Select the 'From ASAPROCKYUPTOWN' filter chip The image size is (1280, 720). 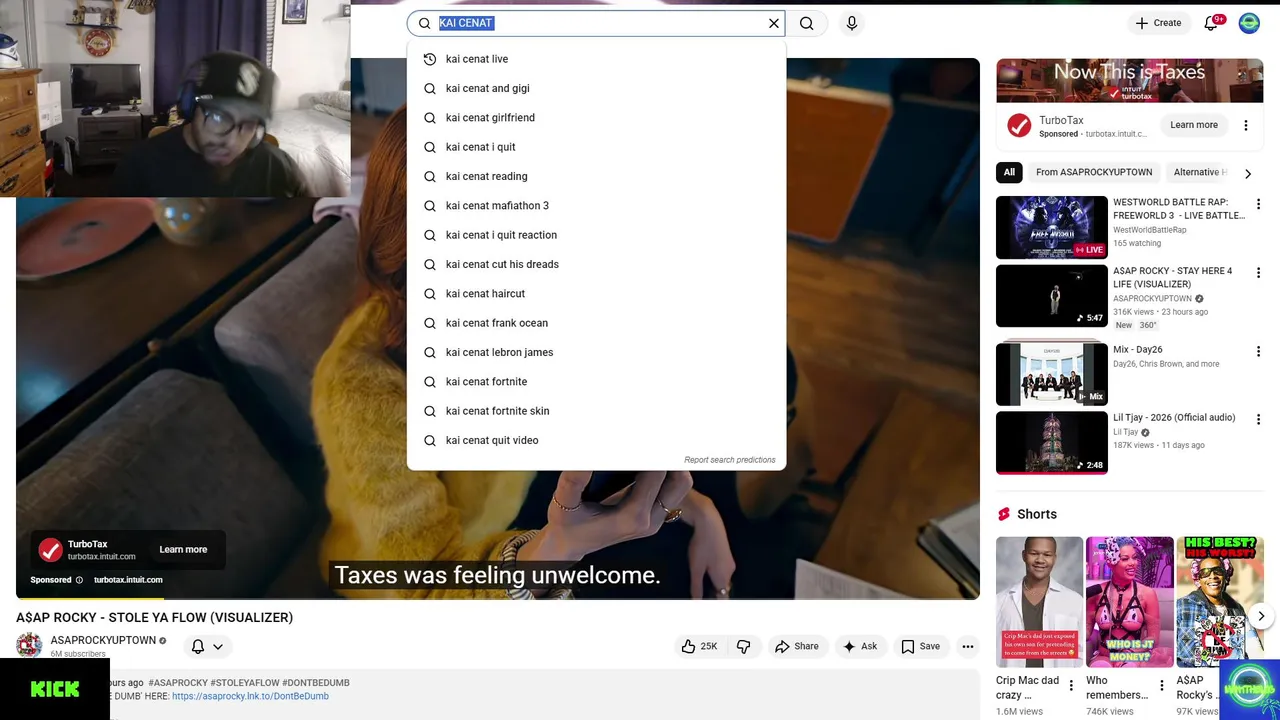[1094, 172]
